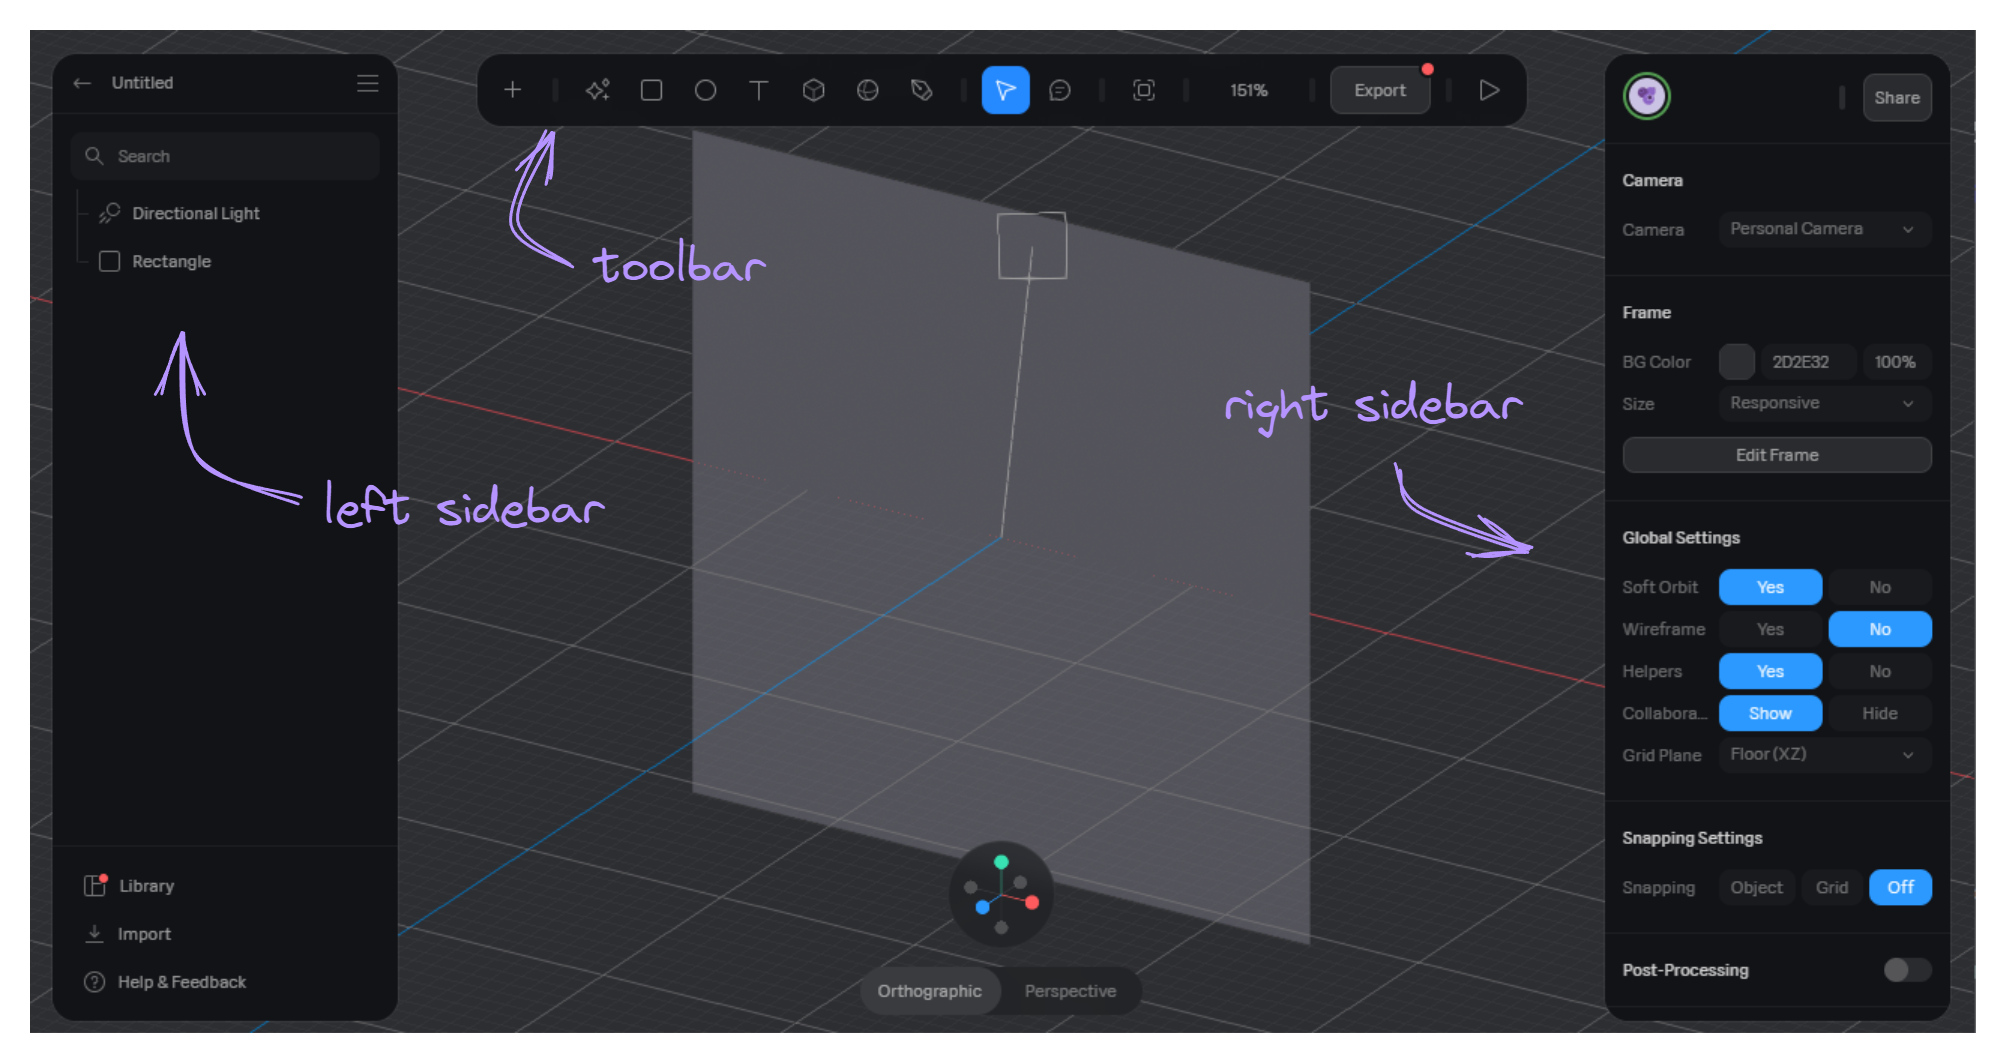Click the plus add icon in toolbar
This screenshot has height=1062, width=2005.
click(x=512, y=90)
